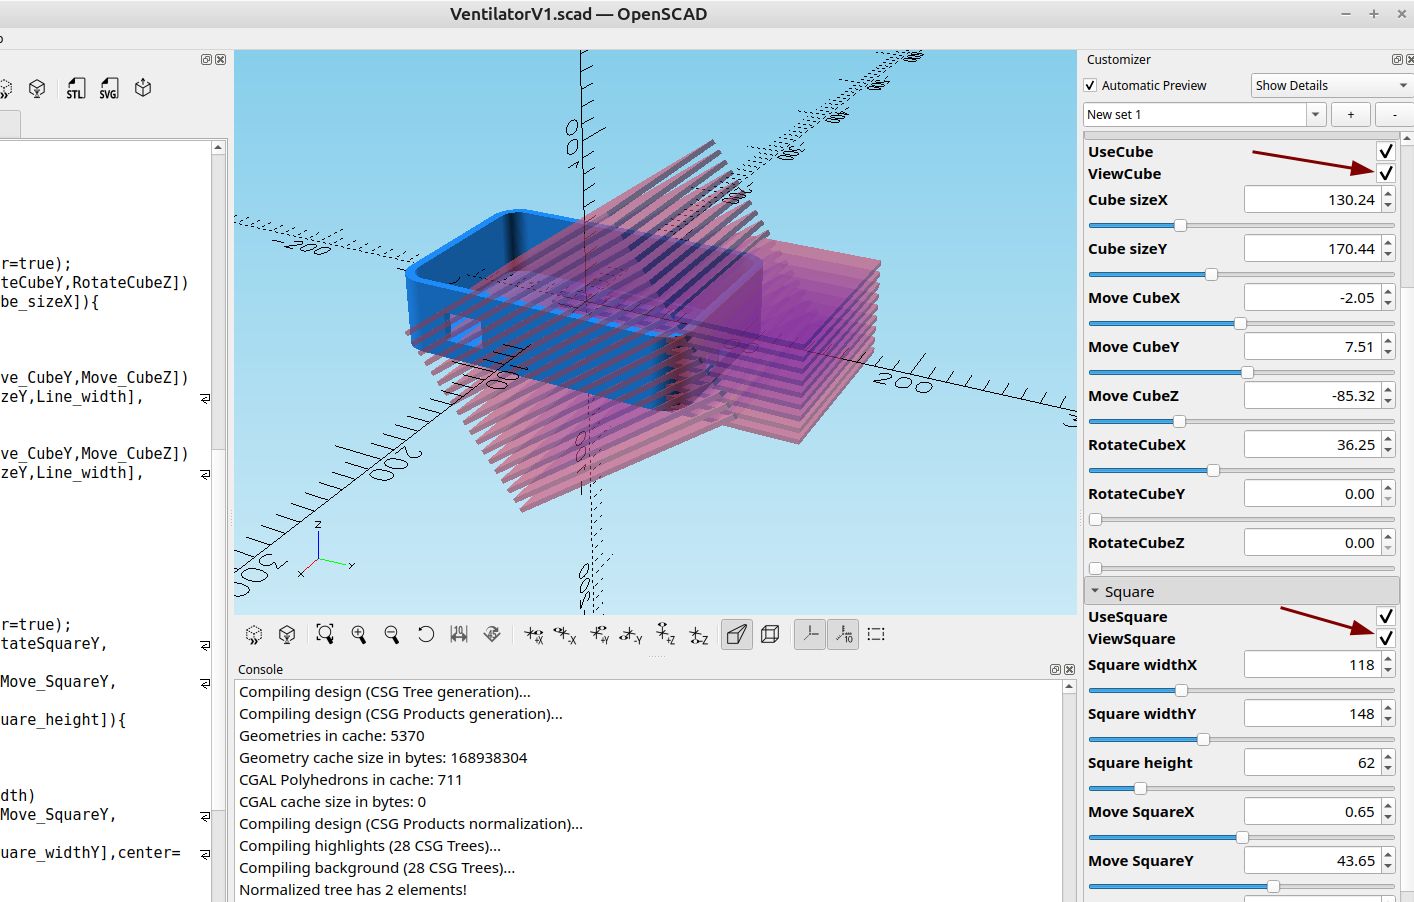Reset the 3D view rotation
Viewport: 1414px width, 902px height.
tap(426, 634)
